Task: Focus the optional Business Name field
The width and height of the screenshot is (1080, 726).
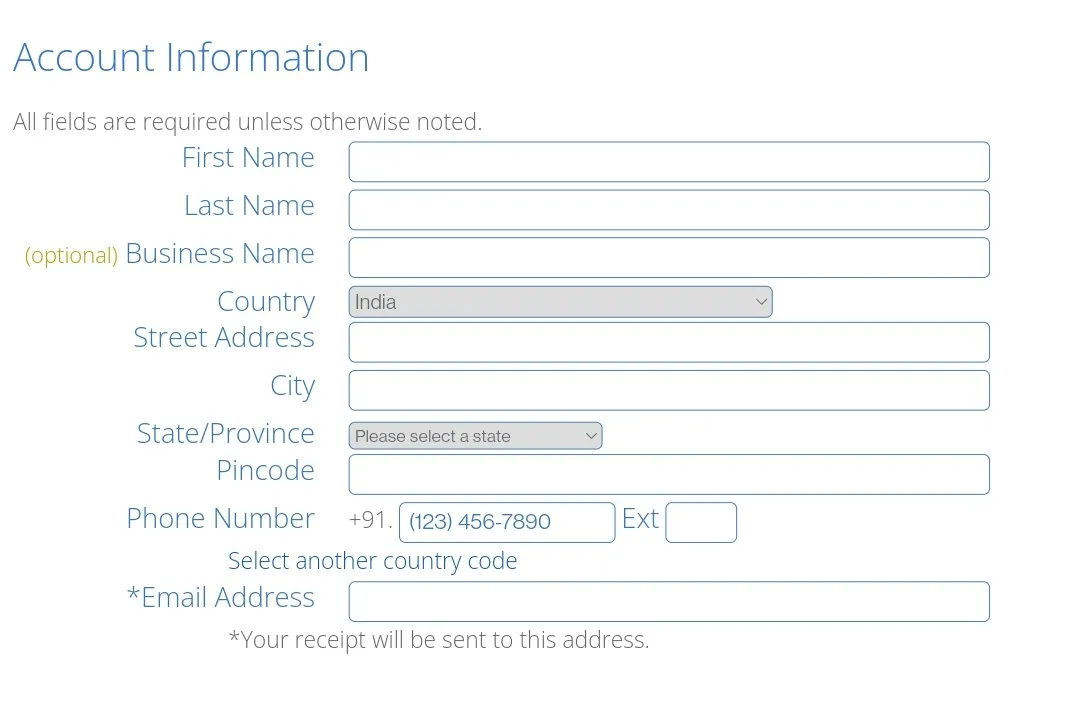Action: (x=669, y=258)
